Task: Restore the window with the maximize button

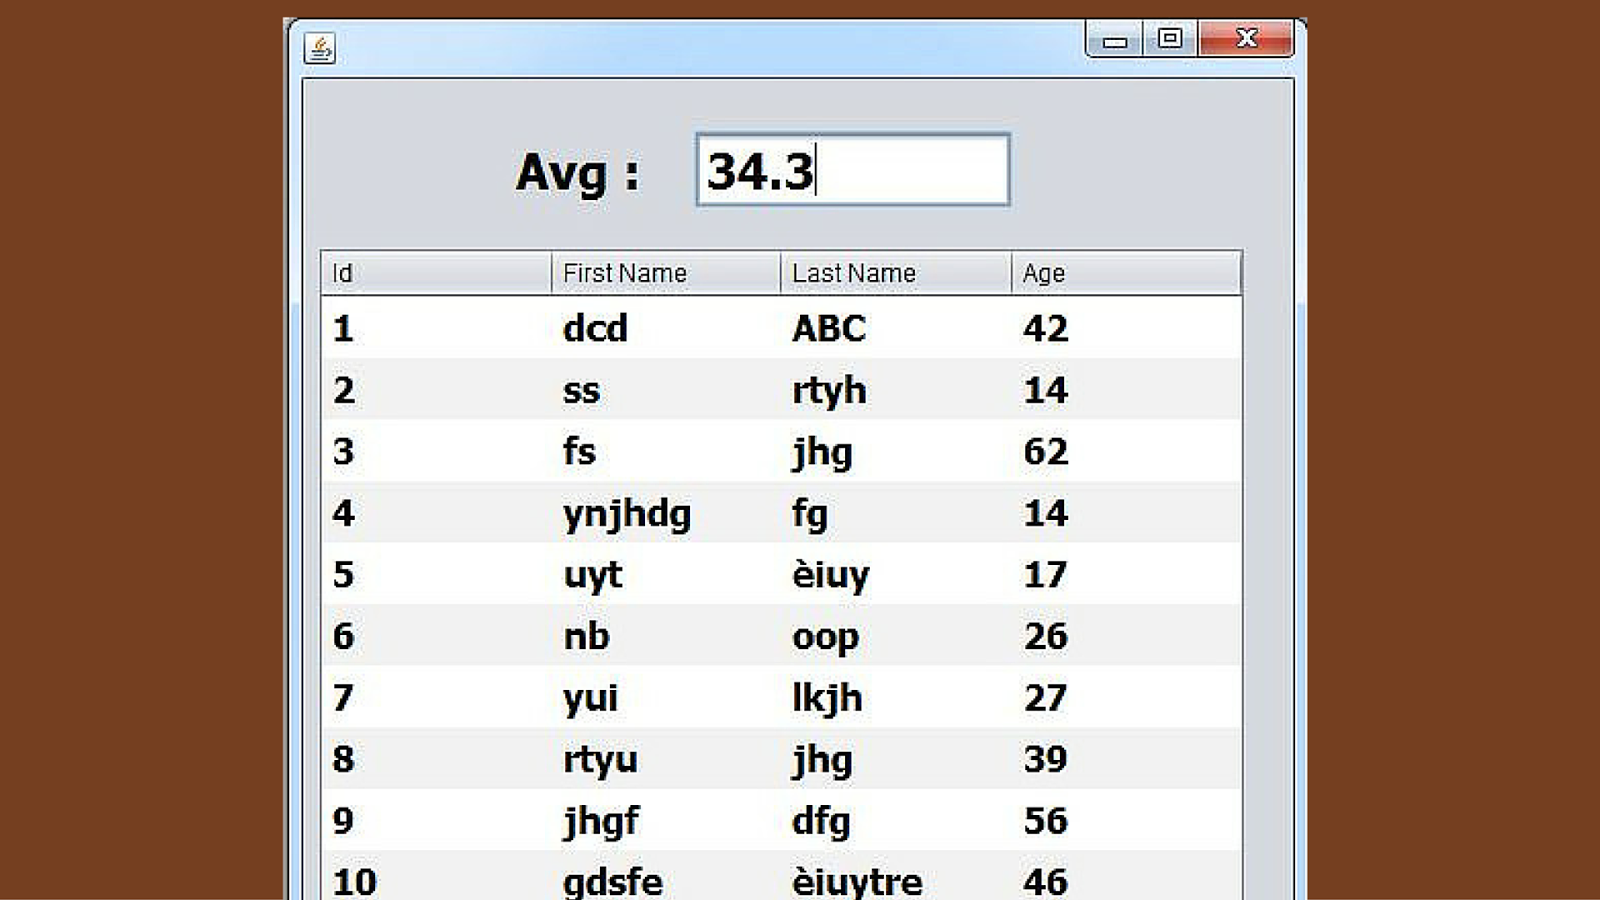Action: [1170, 40]
